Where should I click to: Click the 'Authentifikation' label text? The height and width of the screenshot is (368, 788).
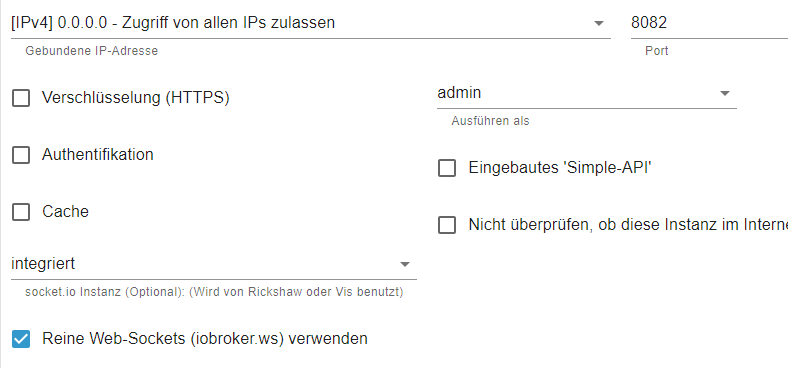(x=98, y=154)
